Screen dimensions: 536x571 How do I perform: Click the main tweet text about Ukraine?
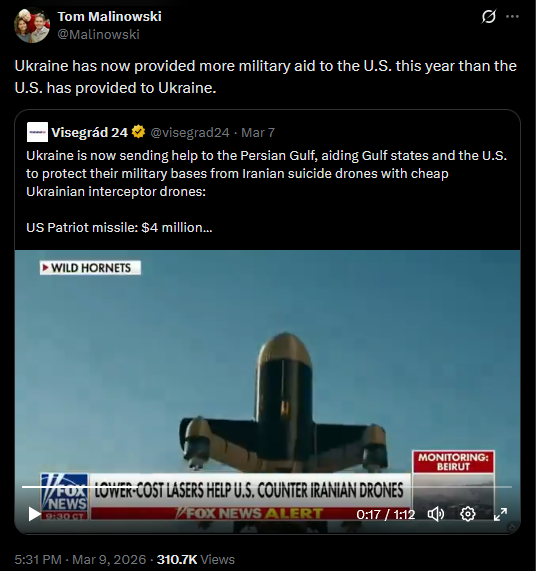(265, 77)
